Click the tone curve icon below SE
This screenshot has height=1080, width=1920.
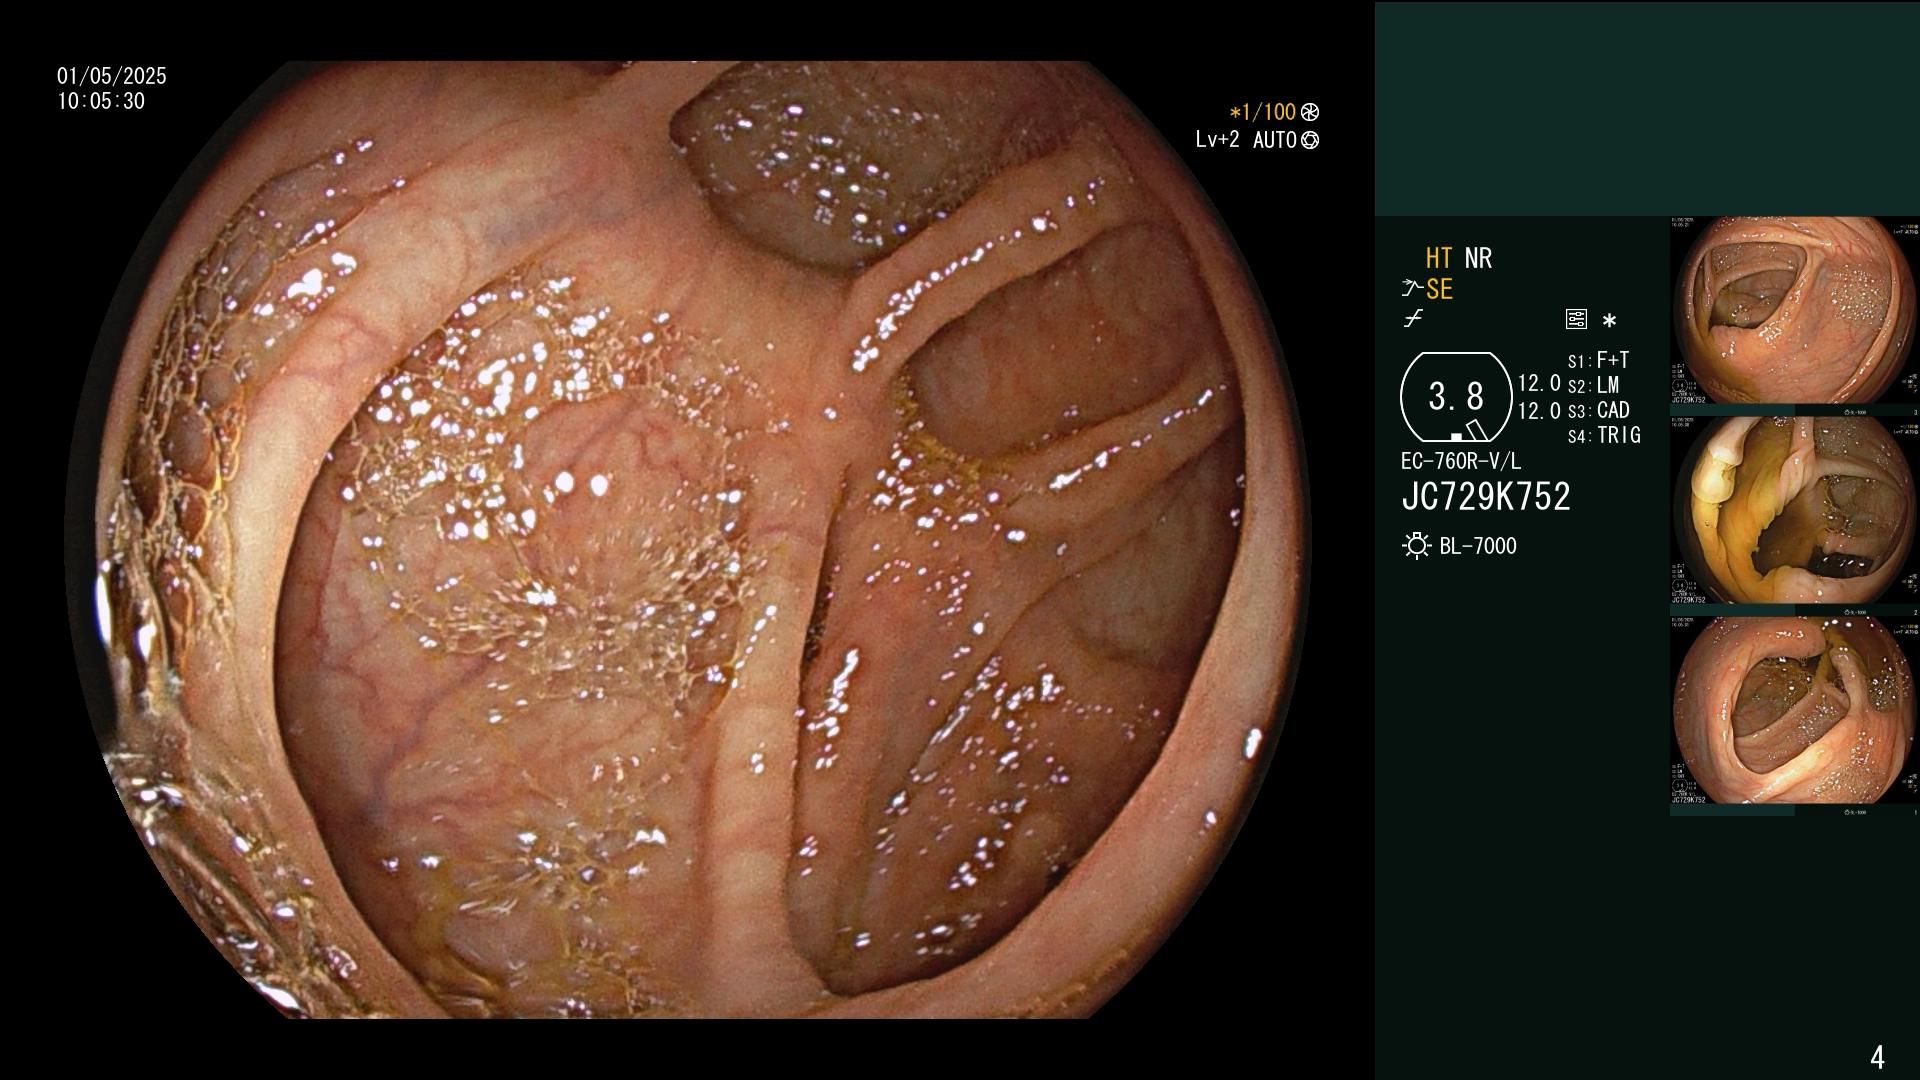tap(1413, 319)
